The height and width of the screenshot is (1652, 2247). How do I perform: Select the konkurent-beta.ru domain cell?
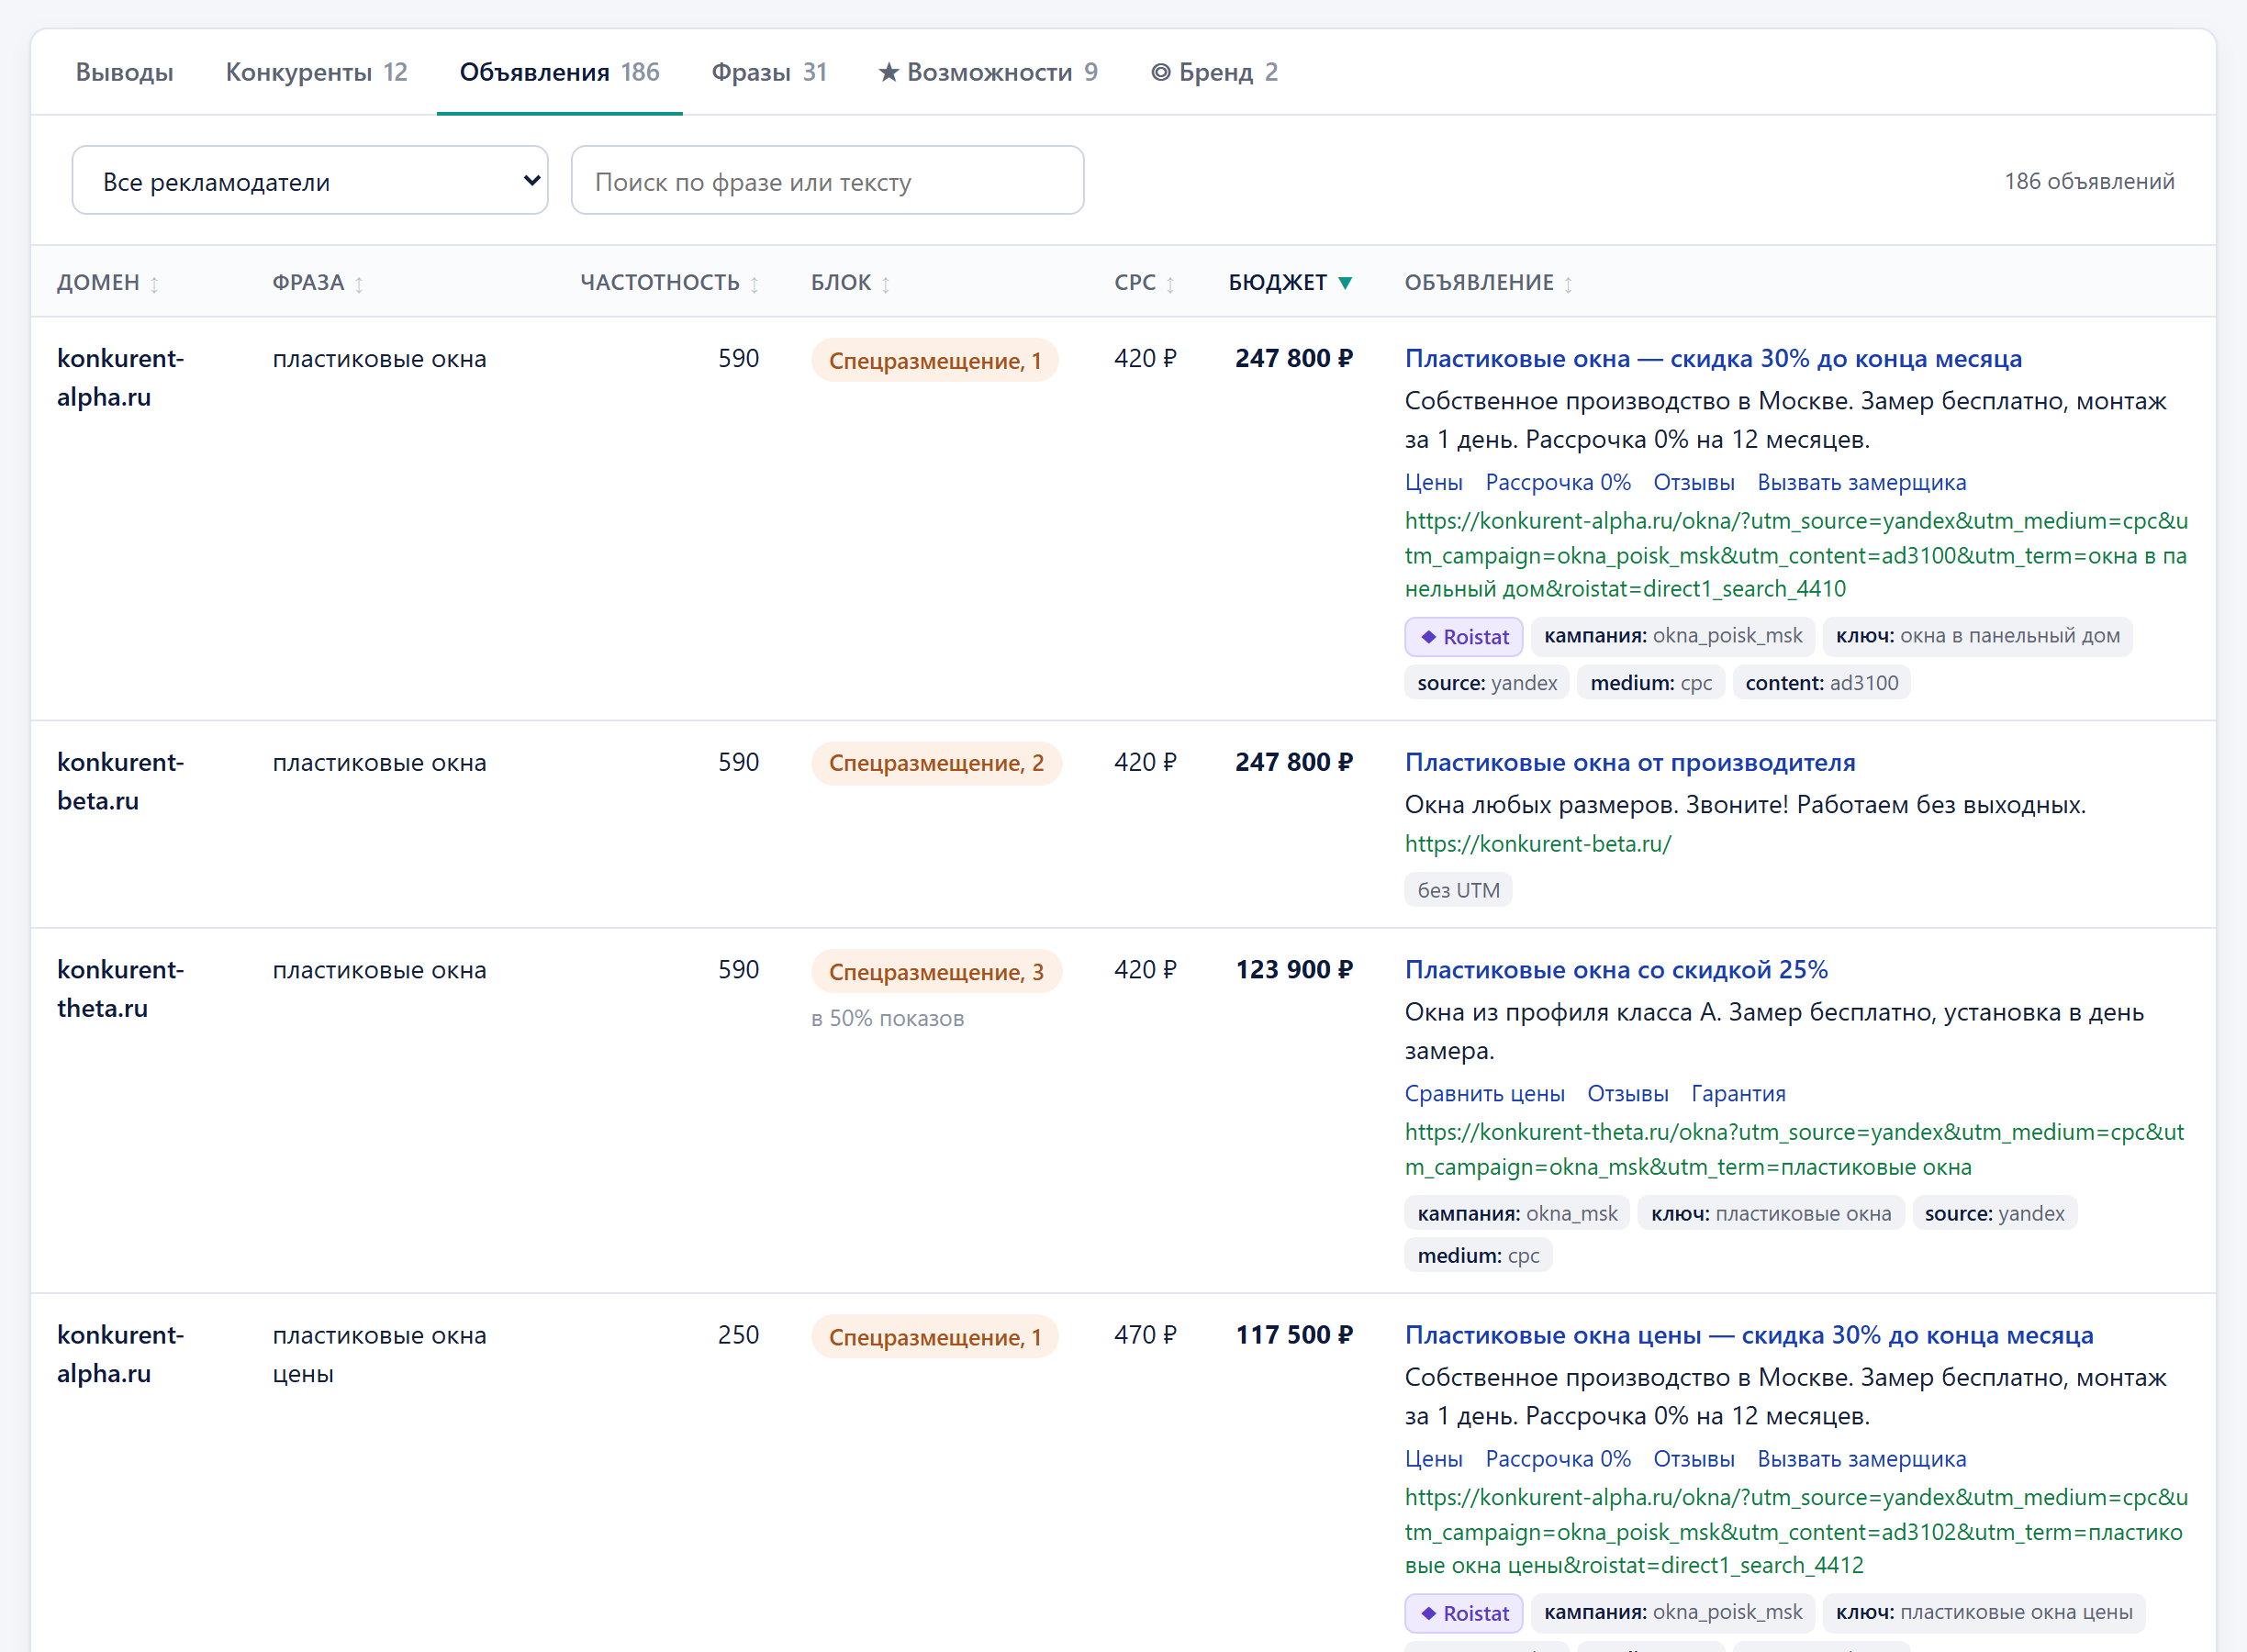pyautogui.click(x=120, y=782)
